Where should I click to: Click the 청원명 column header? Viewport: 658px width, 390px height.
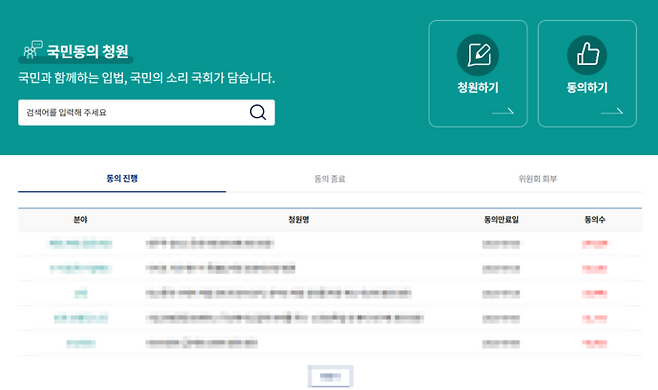point(299,220)
